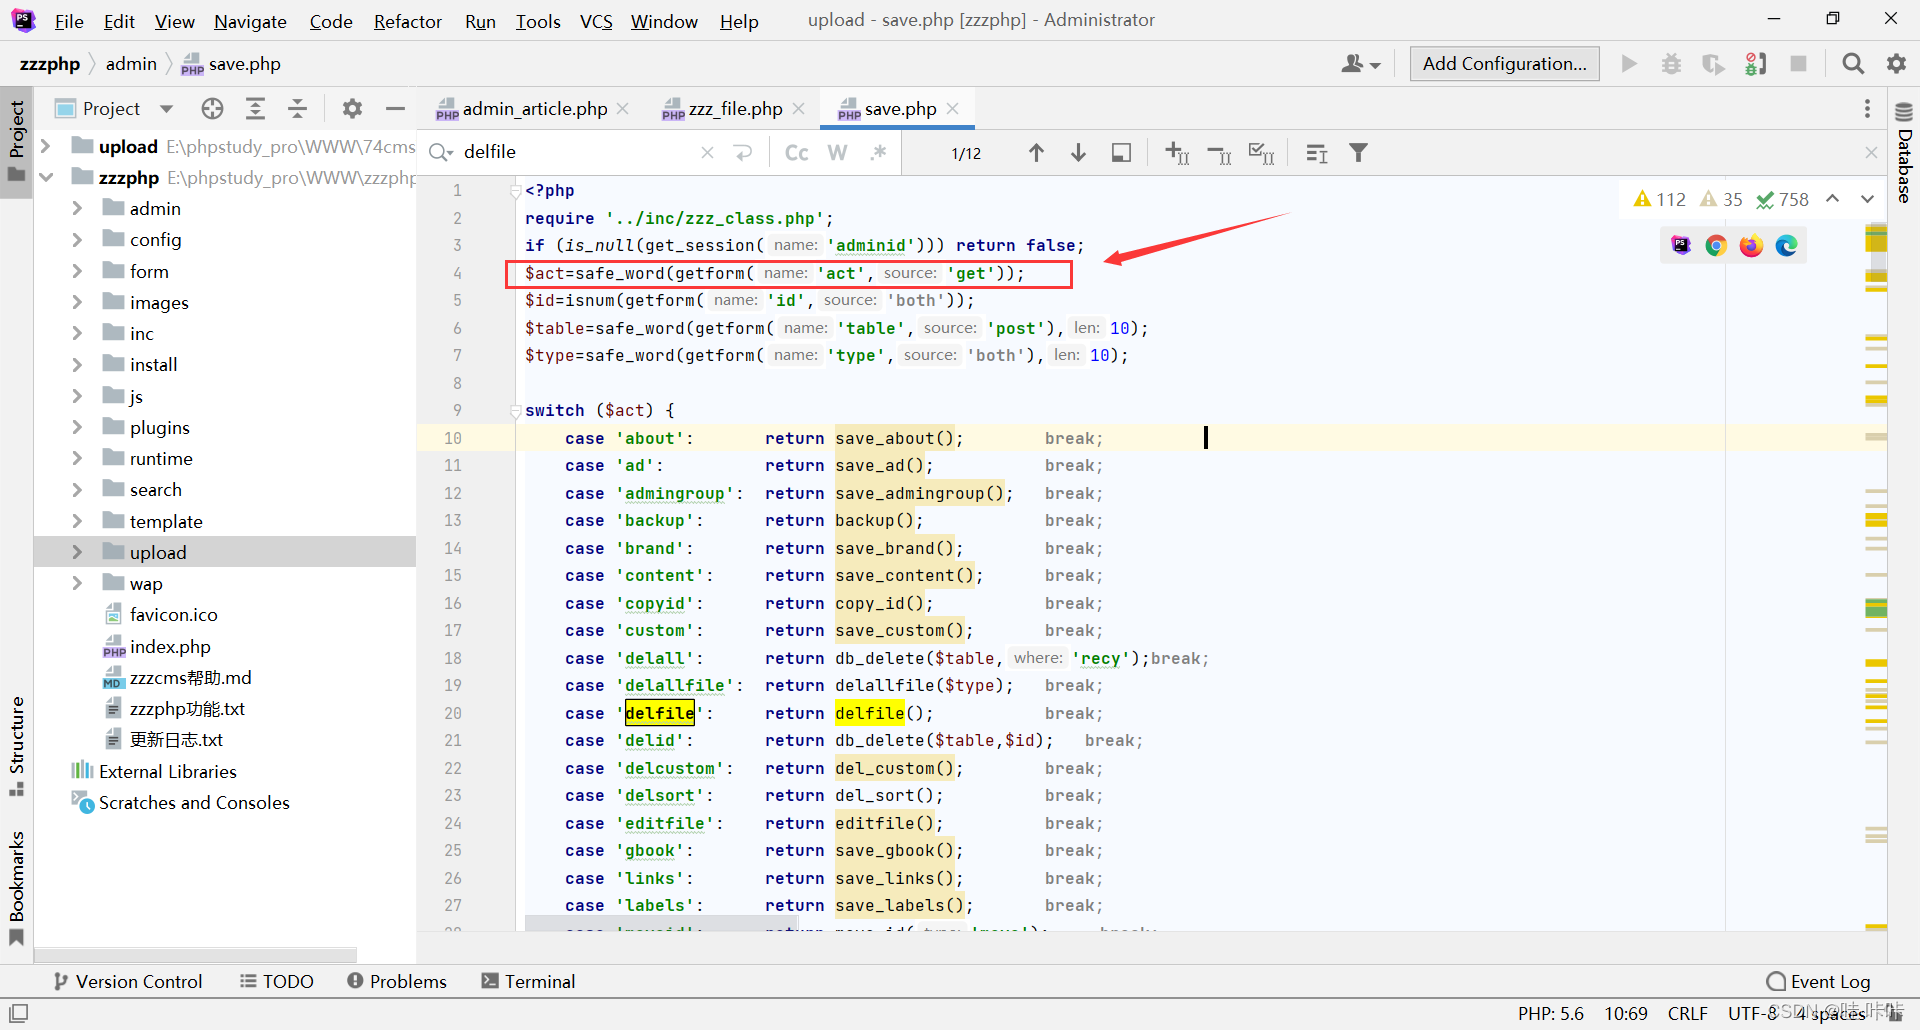Screen dimensions: 1920x1030
Task: Click the Select Opened File target icon
Action: pos(212,108)
